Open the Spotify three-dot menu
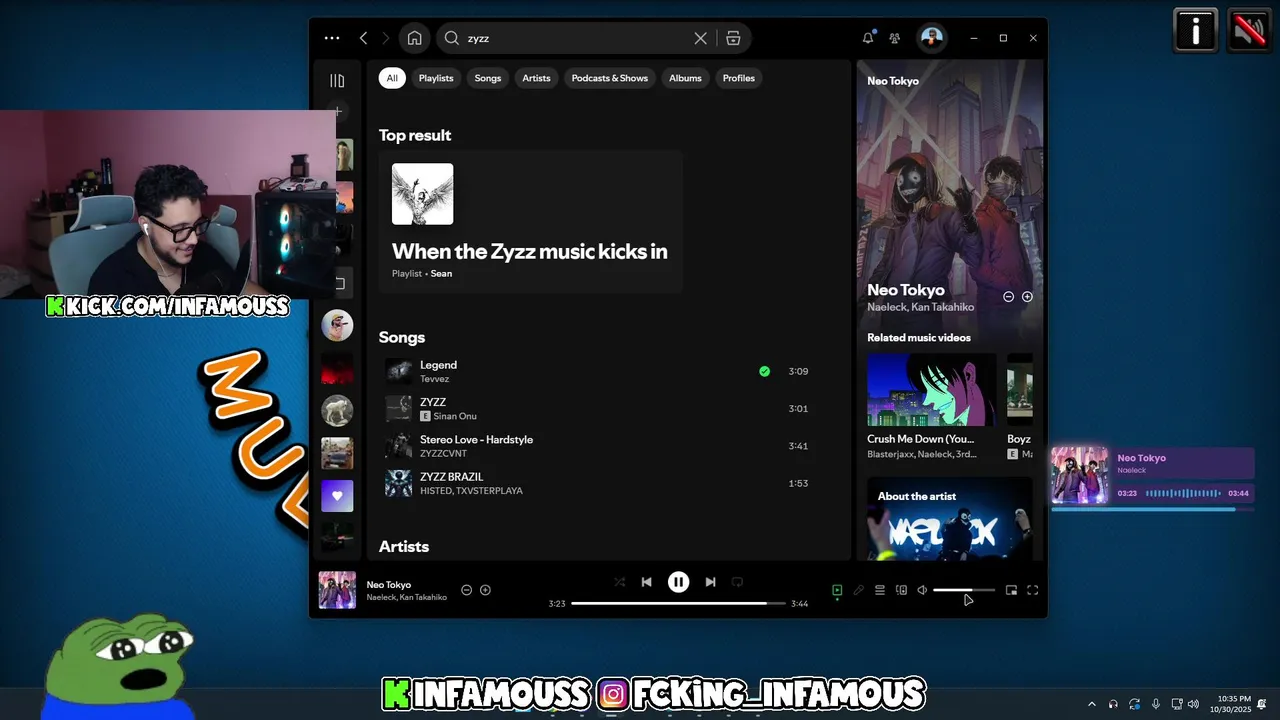This screenshot has height=720, width=1280. pyautogui.click(x=332, y=38)
